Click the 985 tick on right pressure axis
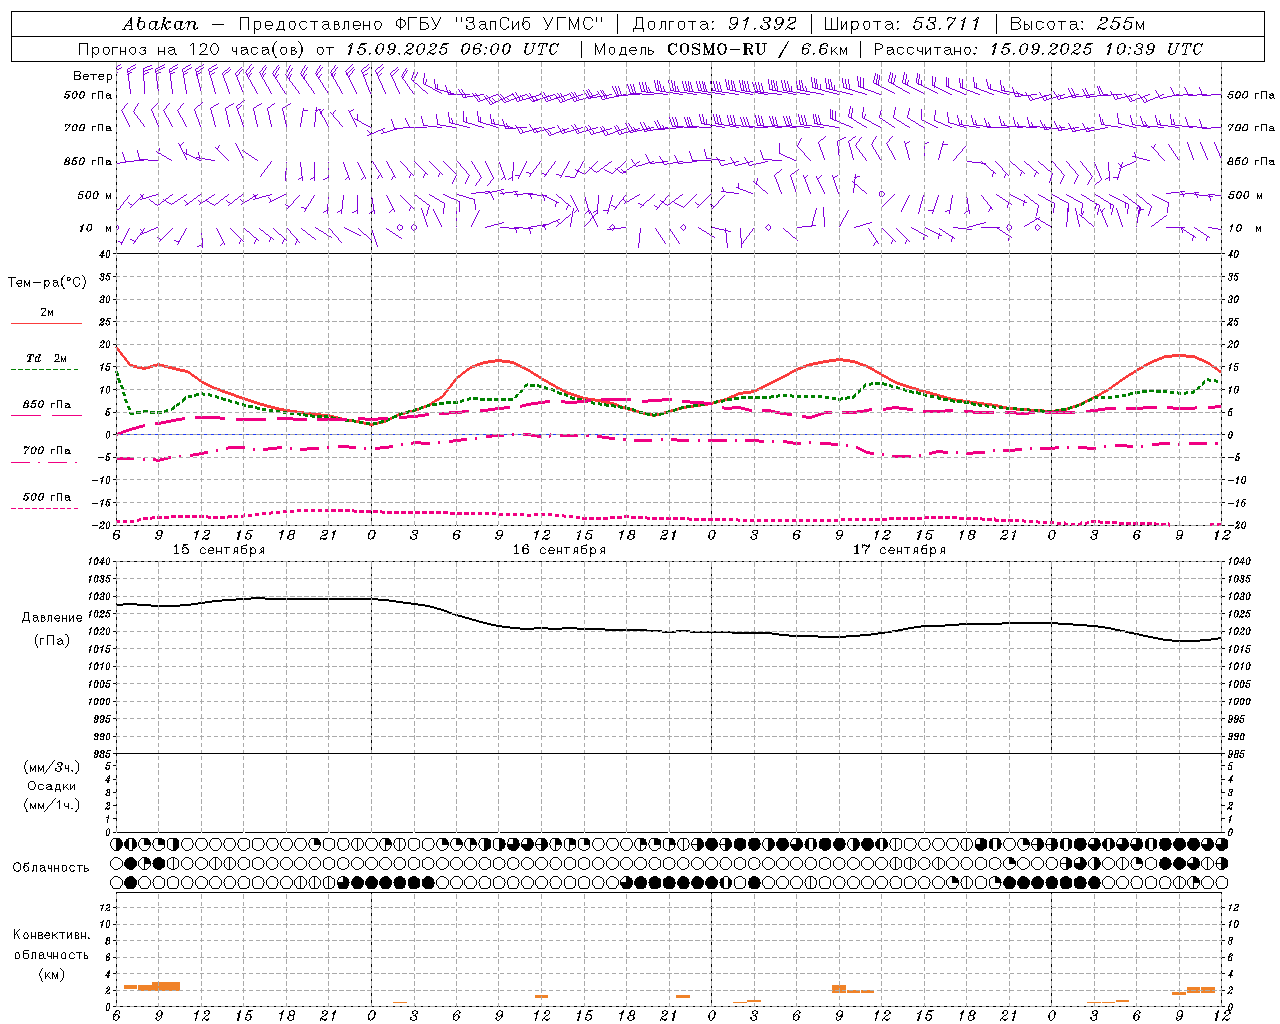Screen dimensions: 1280x1024 tap(1236, 754)
